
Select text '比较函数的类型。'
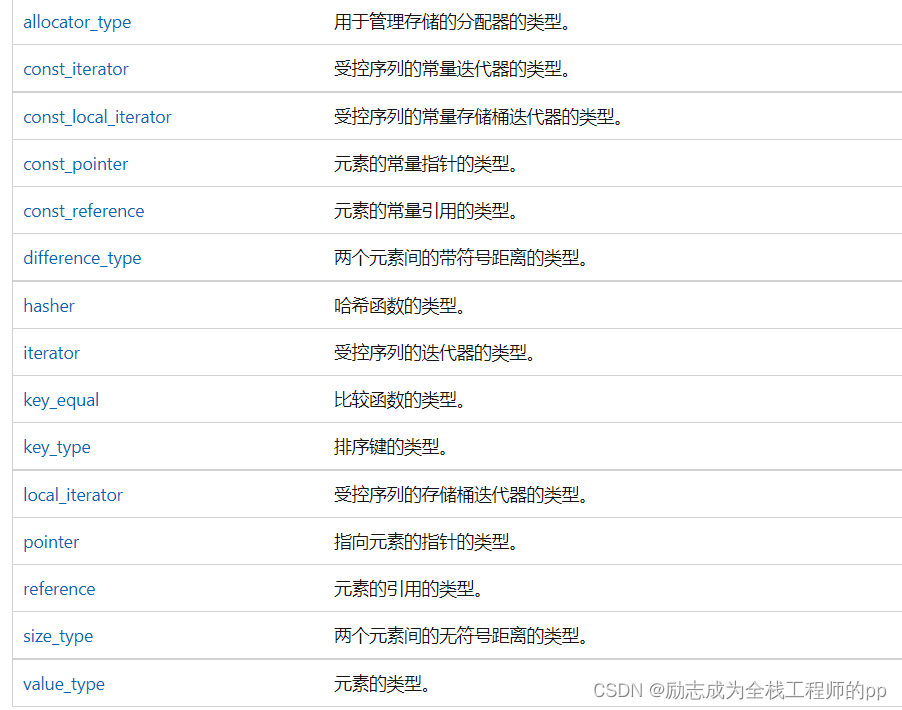(400, 400)
